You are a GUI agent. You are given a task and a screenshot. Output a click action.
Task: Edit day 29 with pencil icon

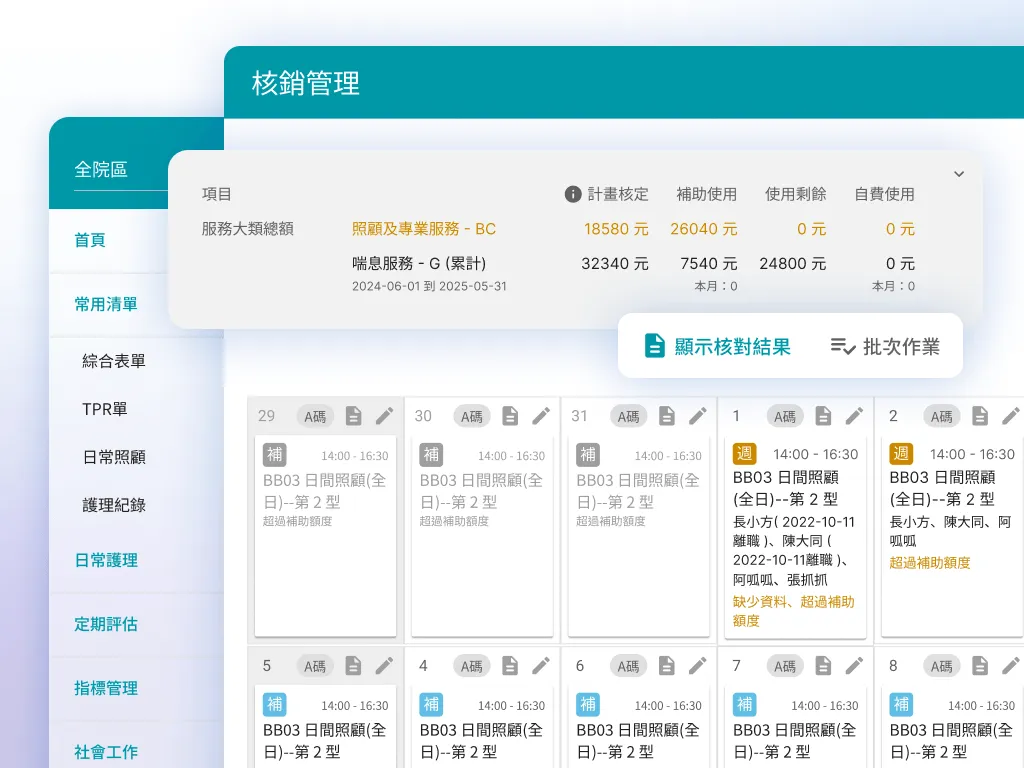coord(385,416)
